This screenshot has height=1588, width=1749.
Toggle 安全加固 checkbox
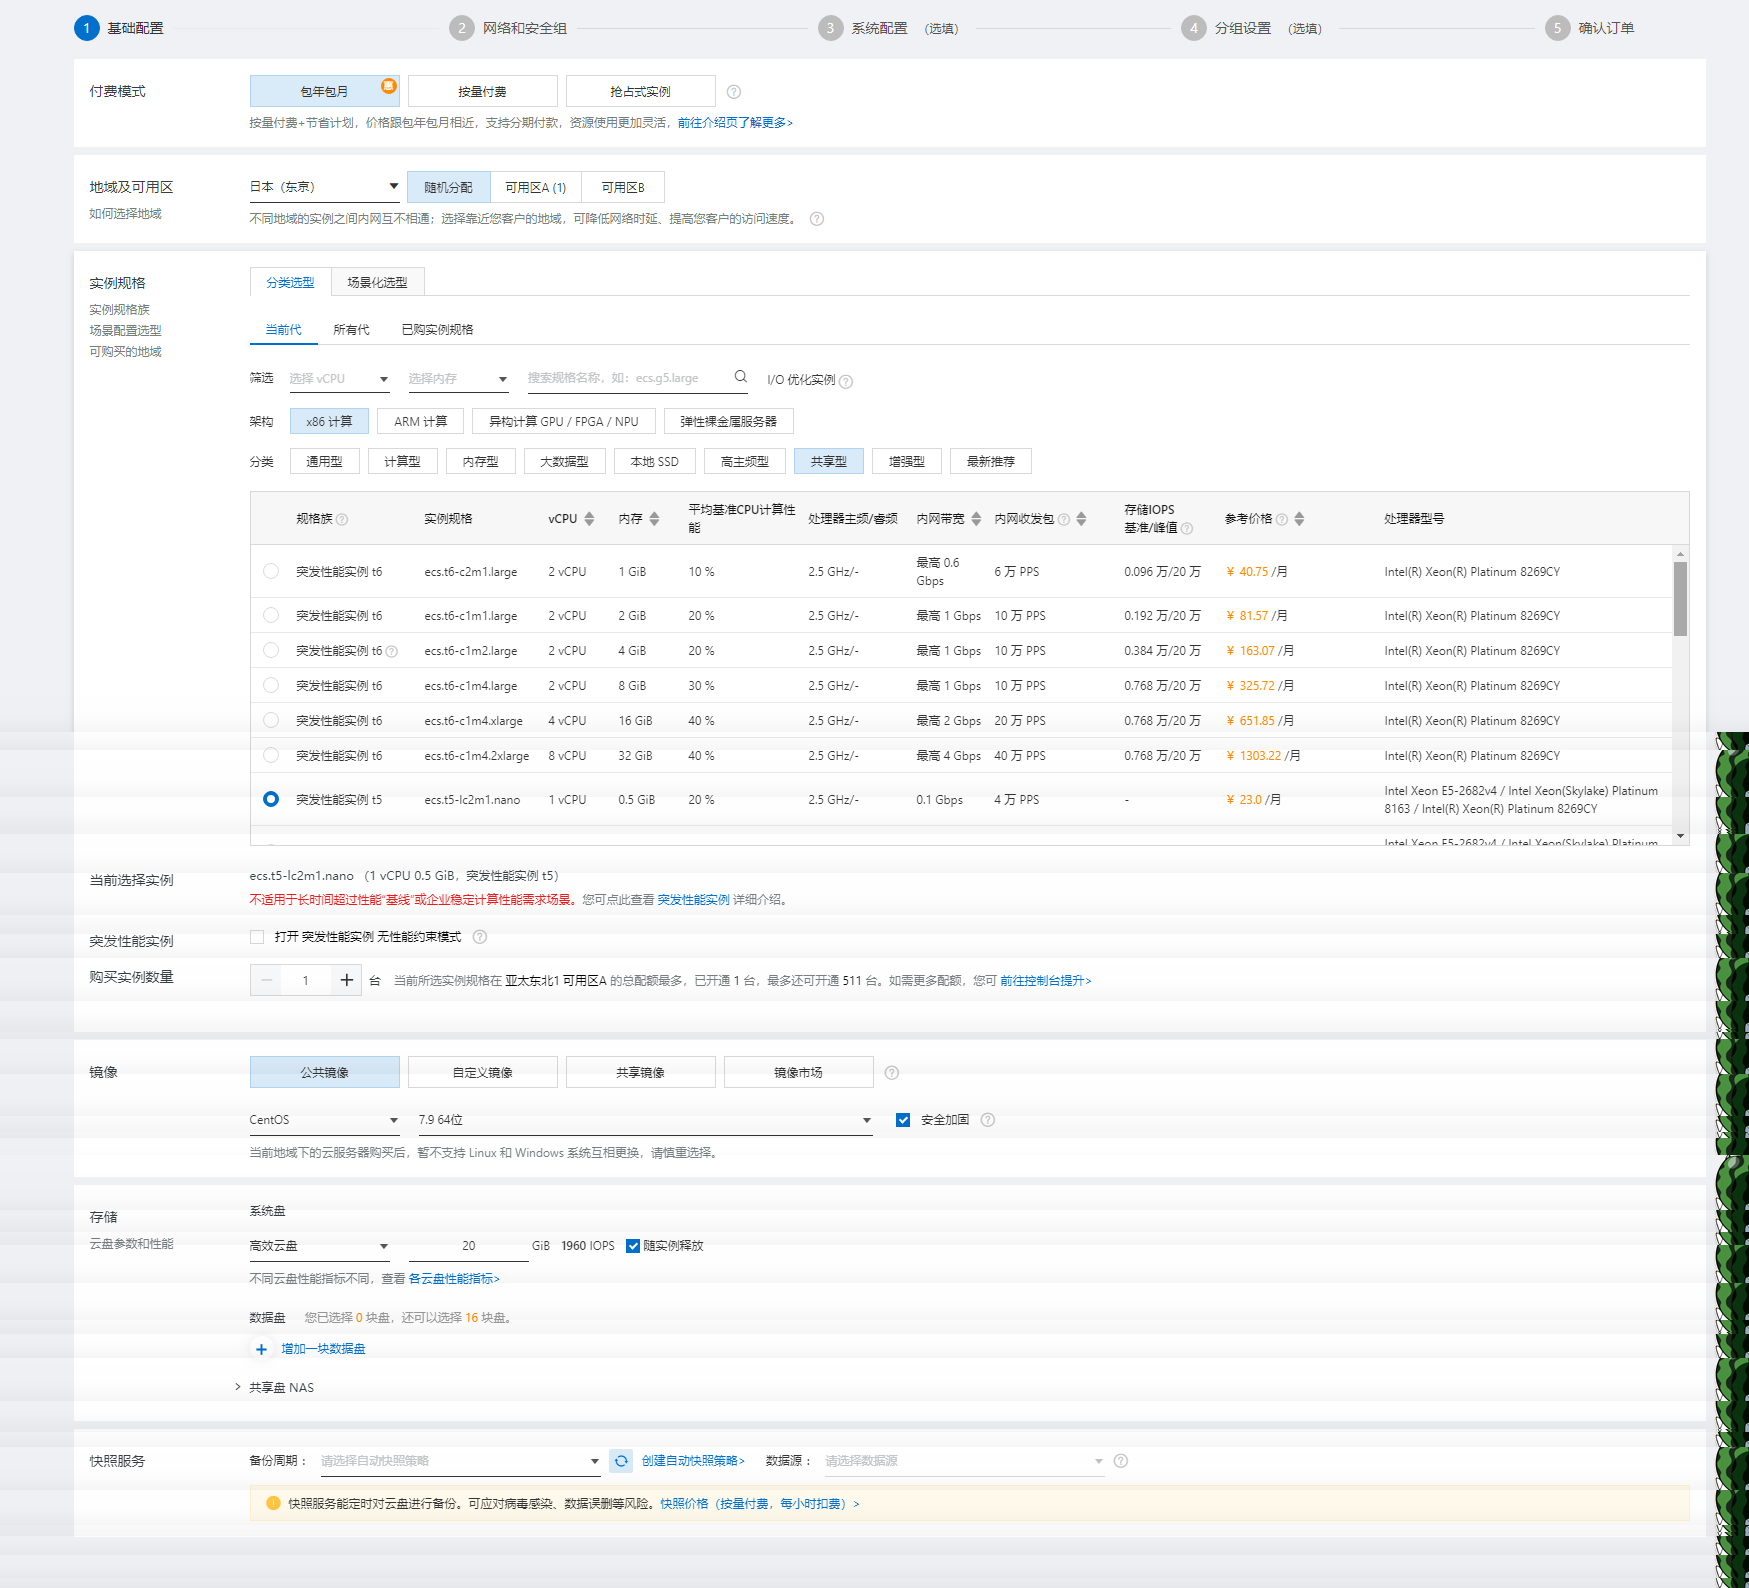pyautogui.click(x=903, y=1120)
